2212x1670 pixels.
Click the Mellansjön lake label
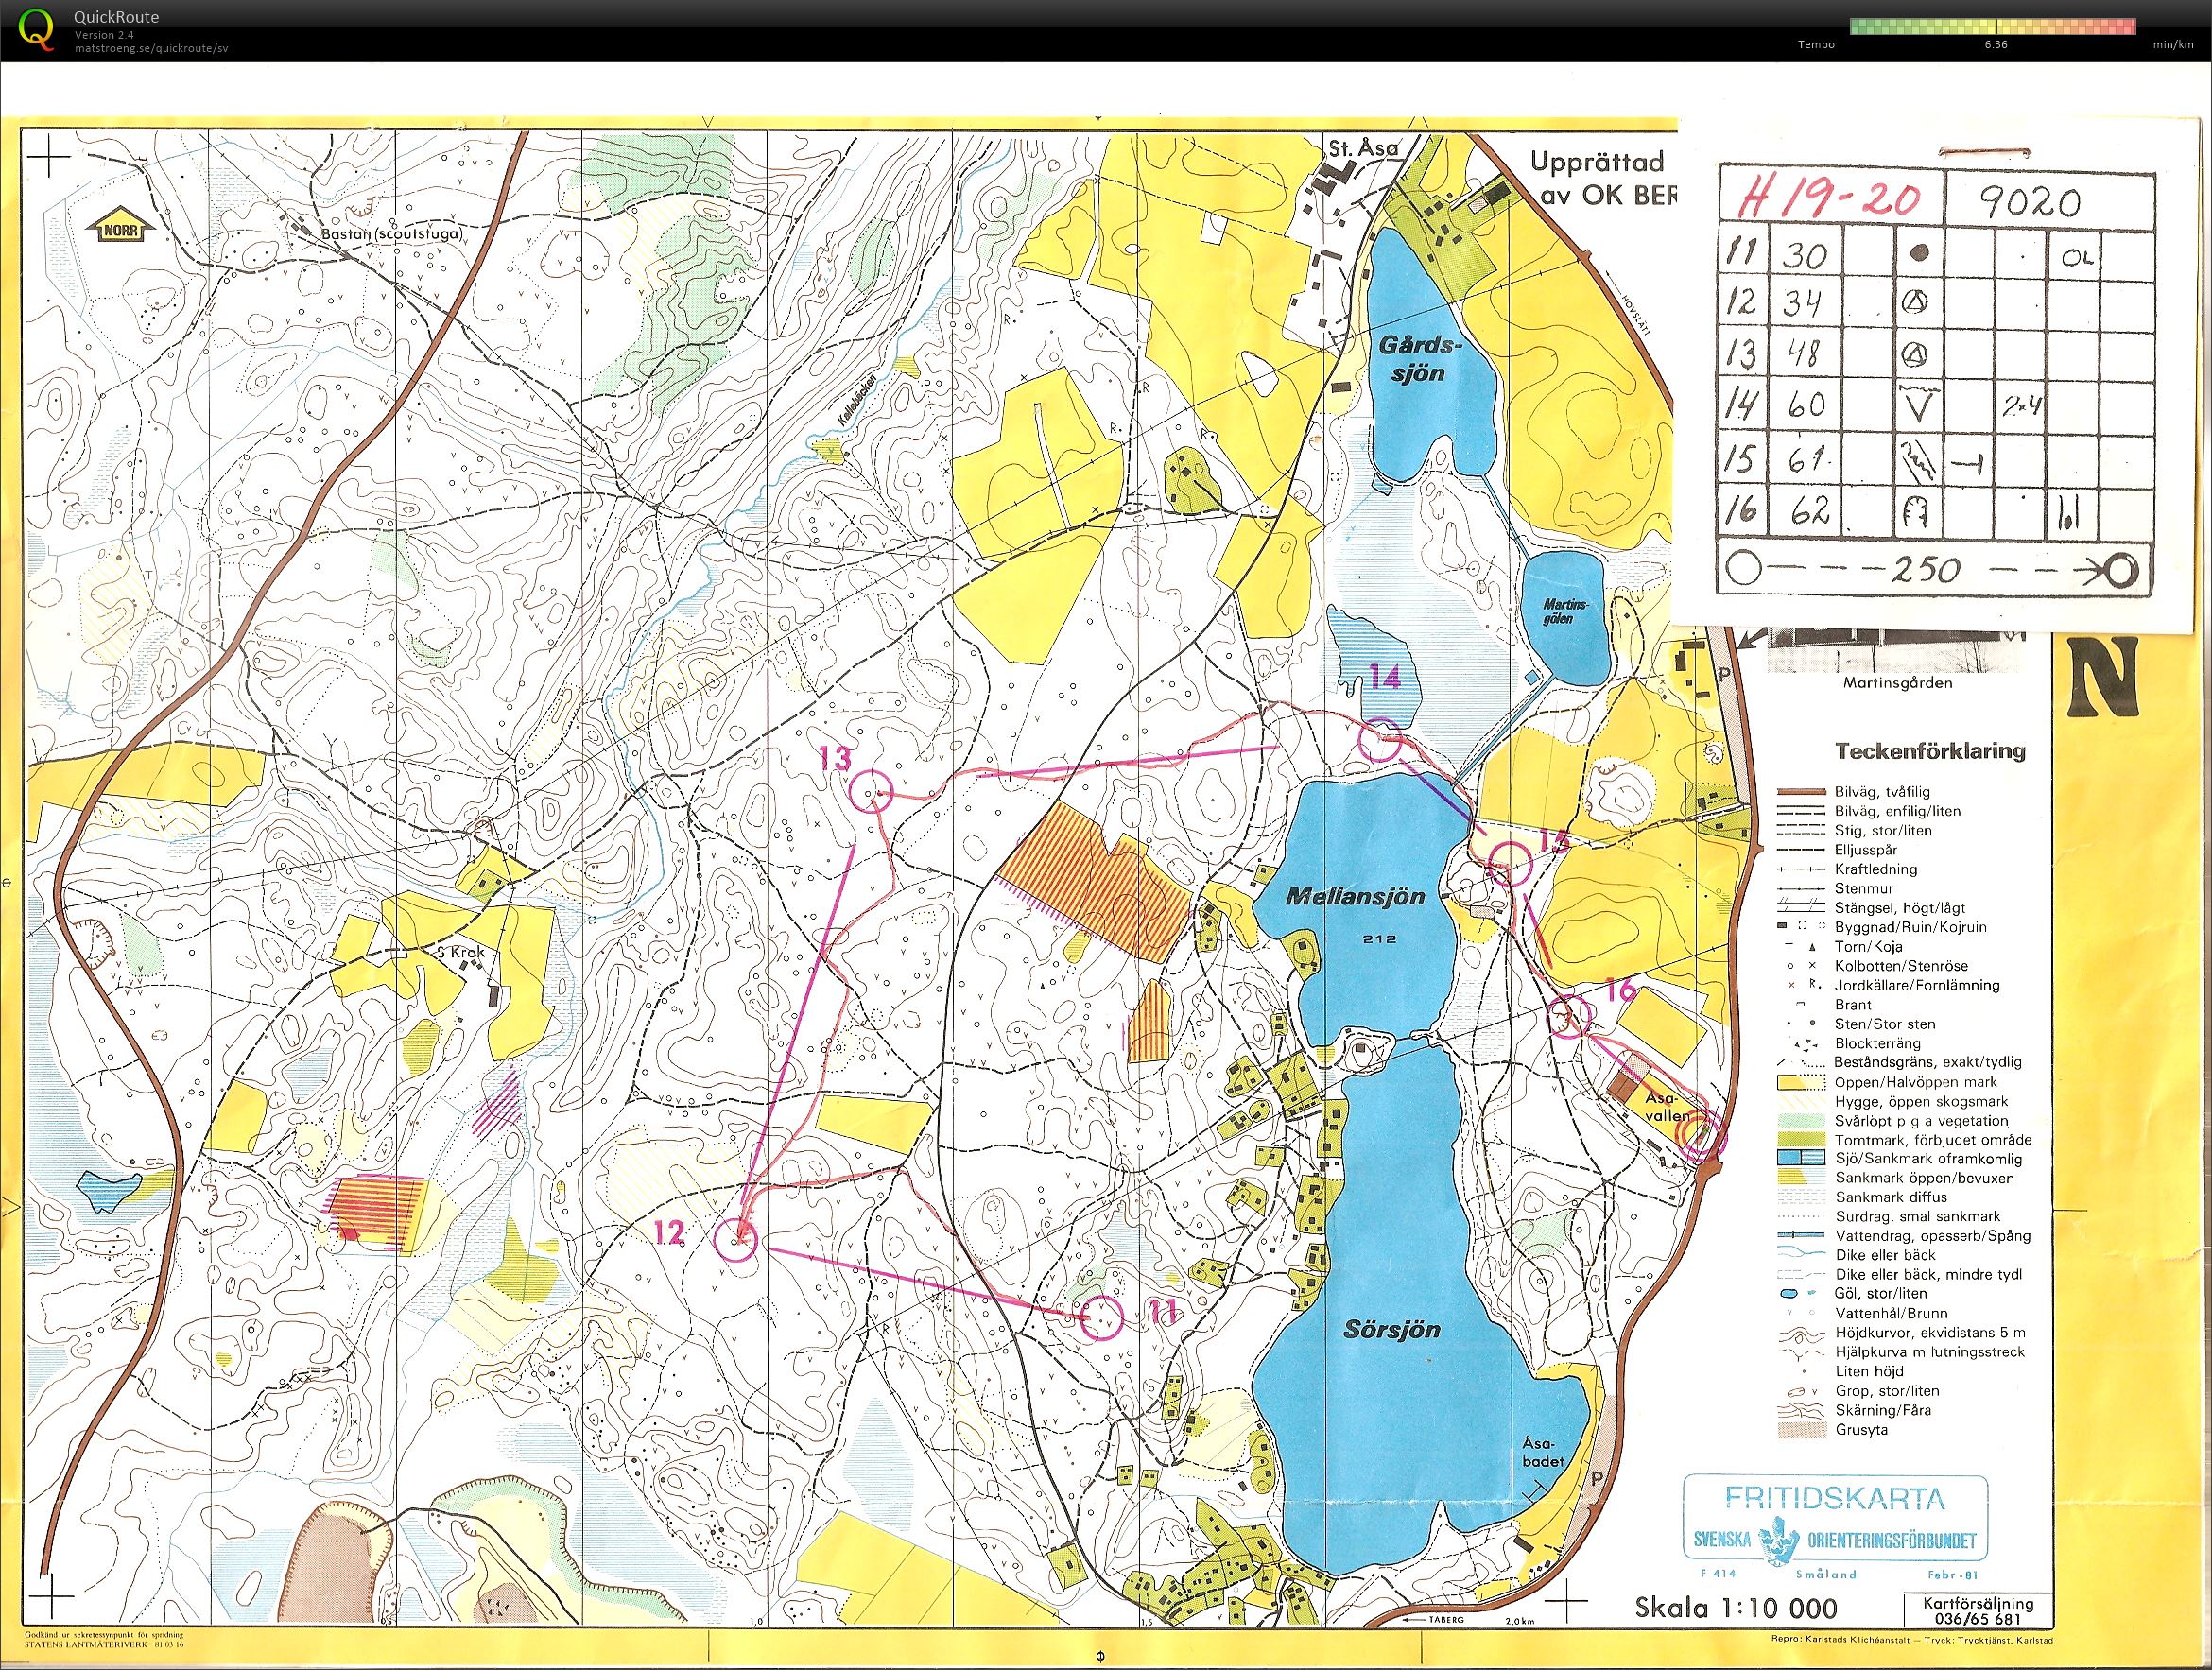1354,897
